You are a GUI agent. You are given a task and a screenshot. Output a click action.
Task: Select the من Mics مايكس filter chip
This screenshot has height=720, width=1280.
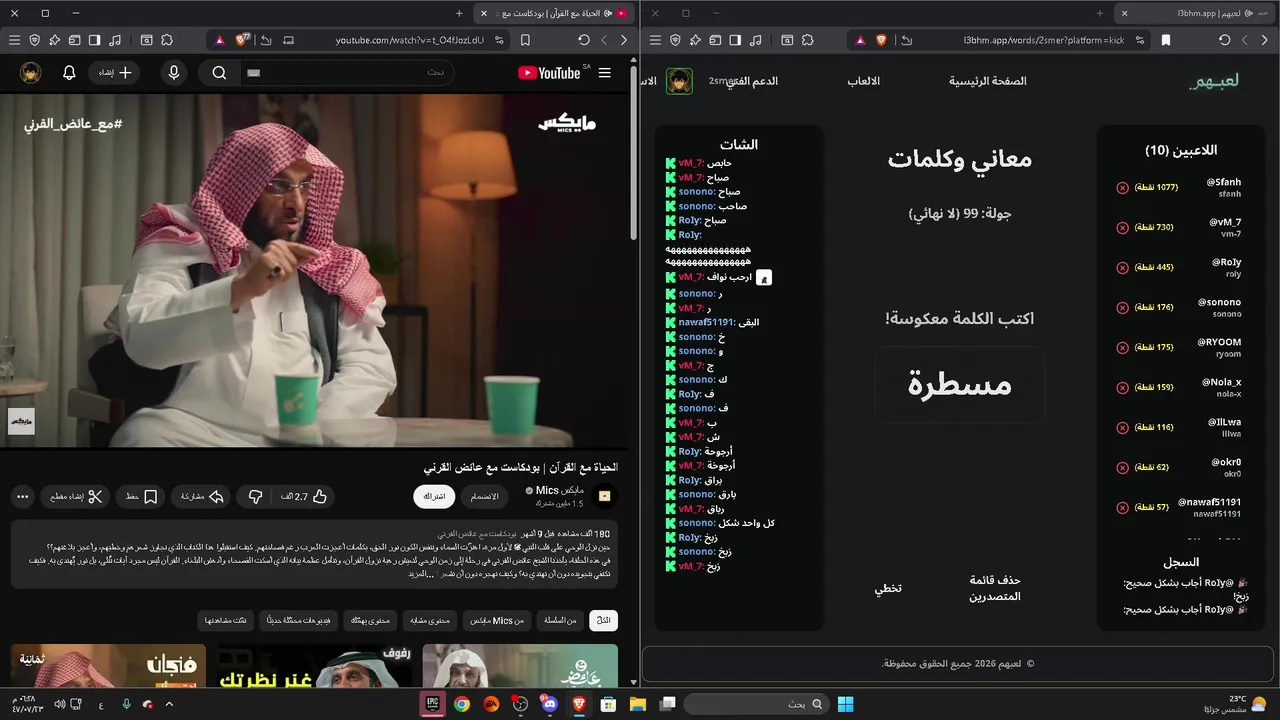496,620
